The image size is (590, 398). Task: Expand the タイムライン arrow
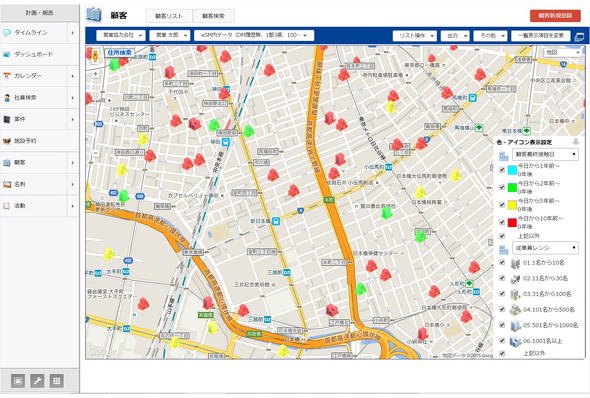click(x=73, y=33)
